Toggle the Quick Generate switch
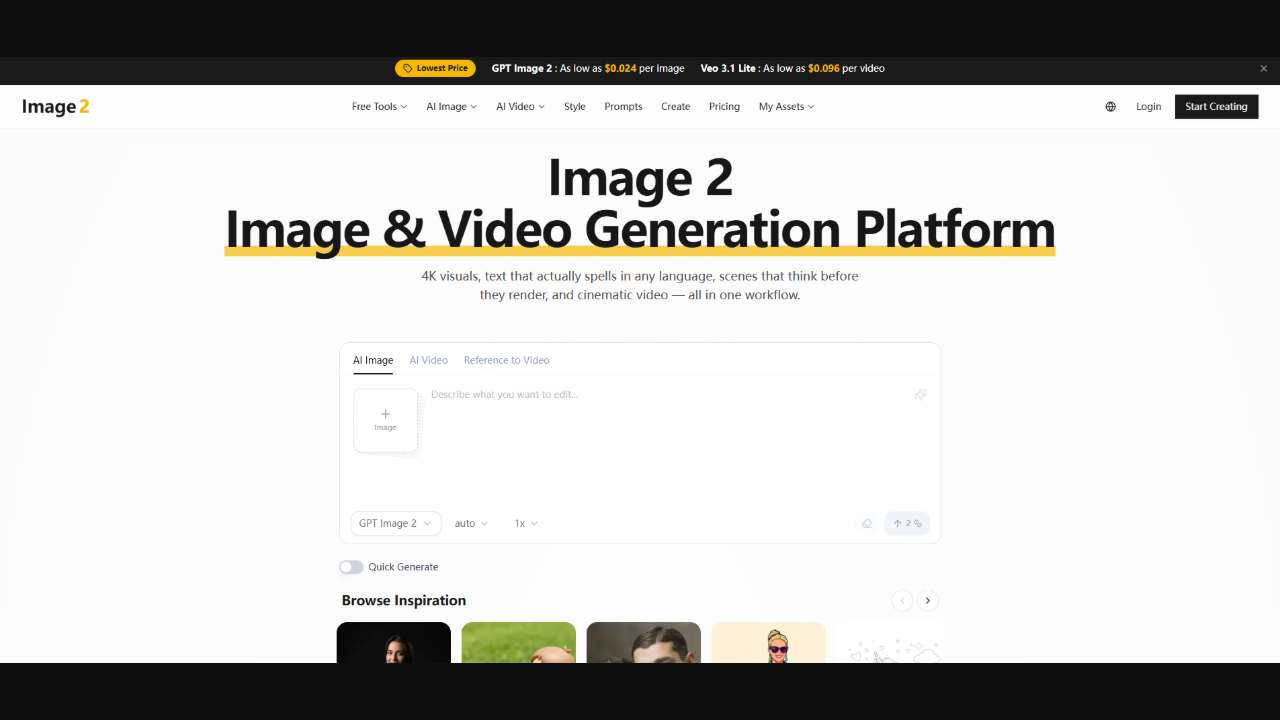 (x=351, y=567)
